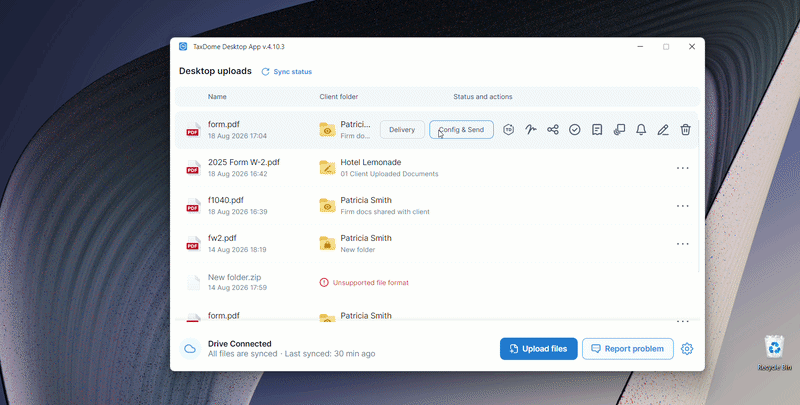This screenshot has width=800, height=405.
Task: Open Recycle Bin on the desktop
Action: click(x=774, y=352)
